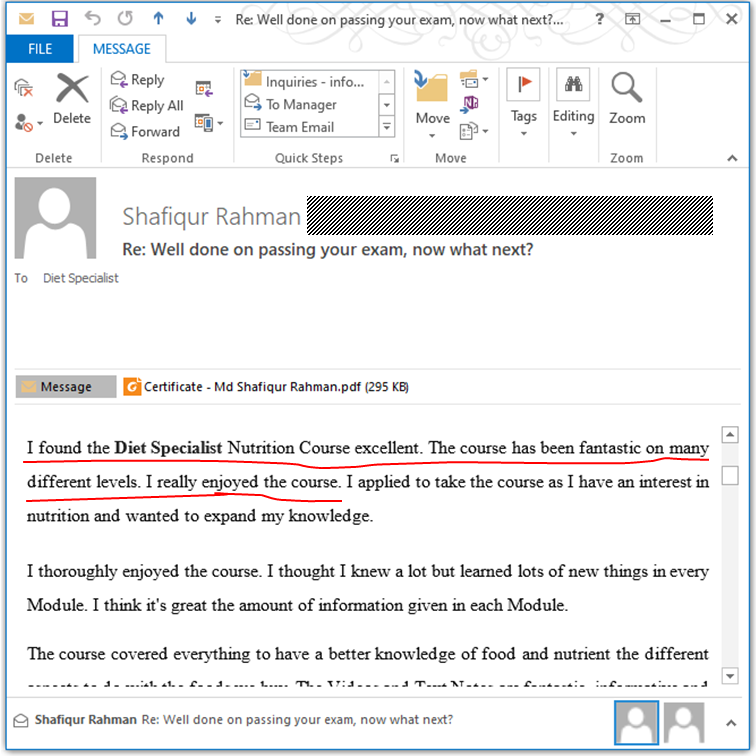
Task: Click Reply in the Respond group
Action: (x=137, y=79)
